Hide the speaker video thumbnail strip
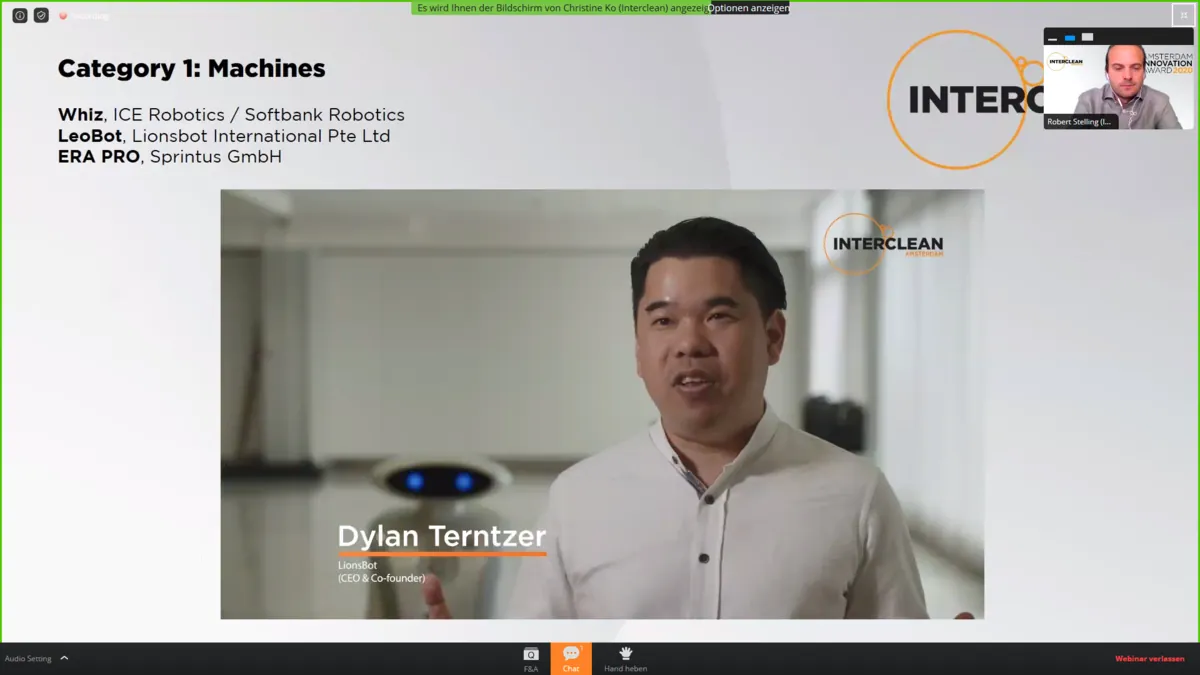1200x675 pixels. coord(1052,38)
